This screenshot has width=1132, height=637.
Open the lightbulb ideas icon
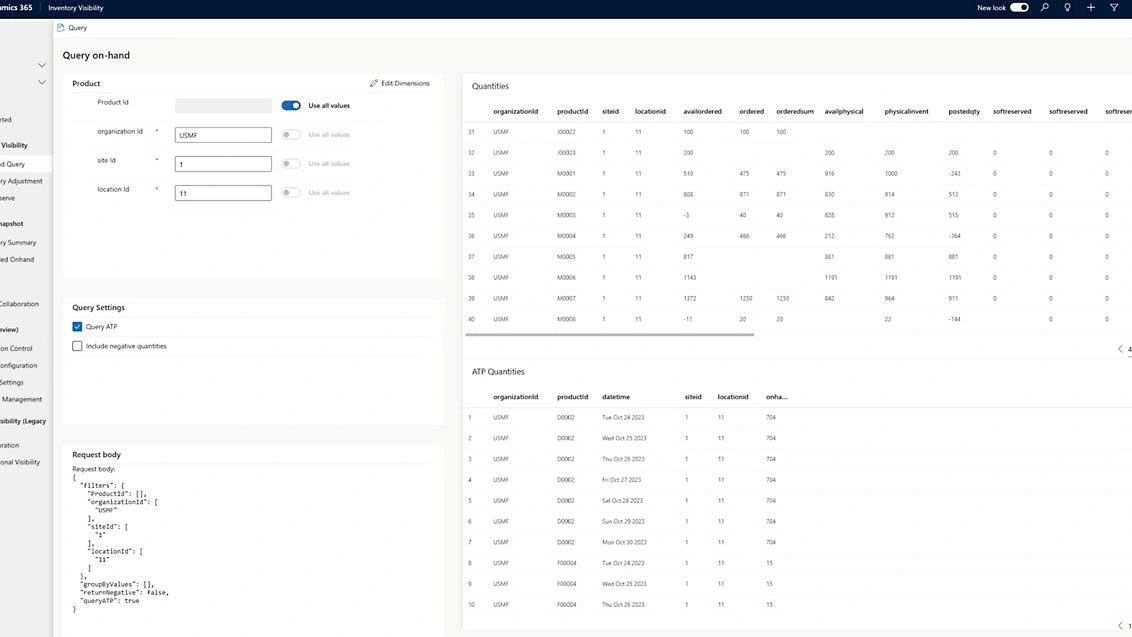click(x=1068, y=8)
